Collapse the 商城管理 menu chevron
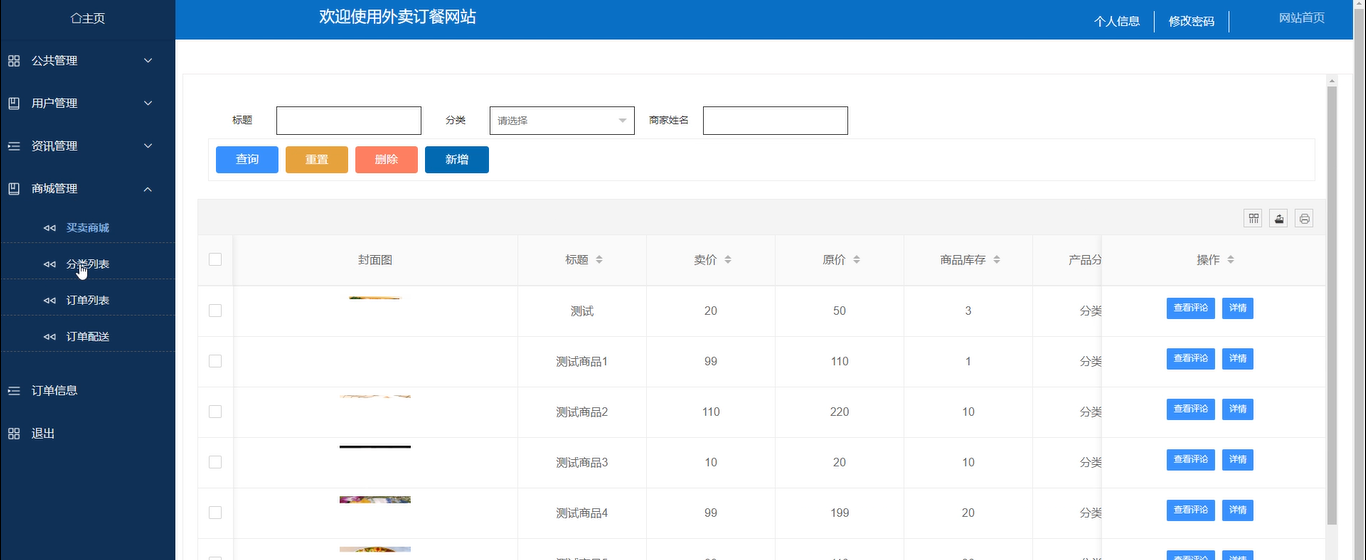 coord(148,188)
